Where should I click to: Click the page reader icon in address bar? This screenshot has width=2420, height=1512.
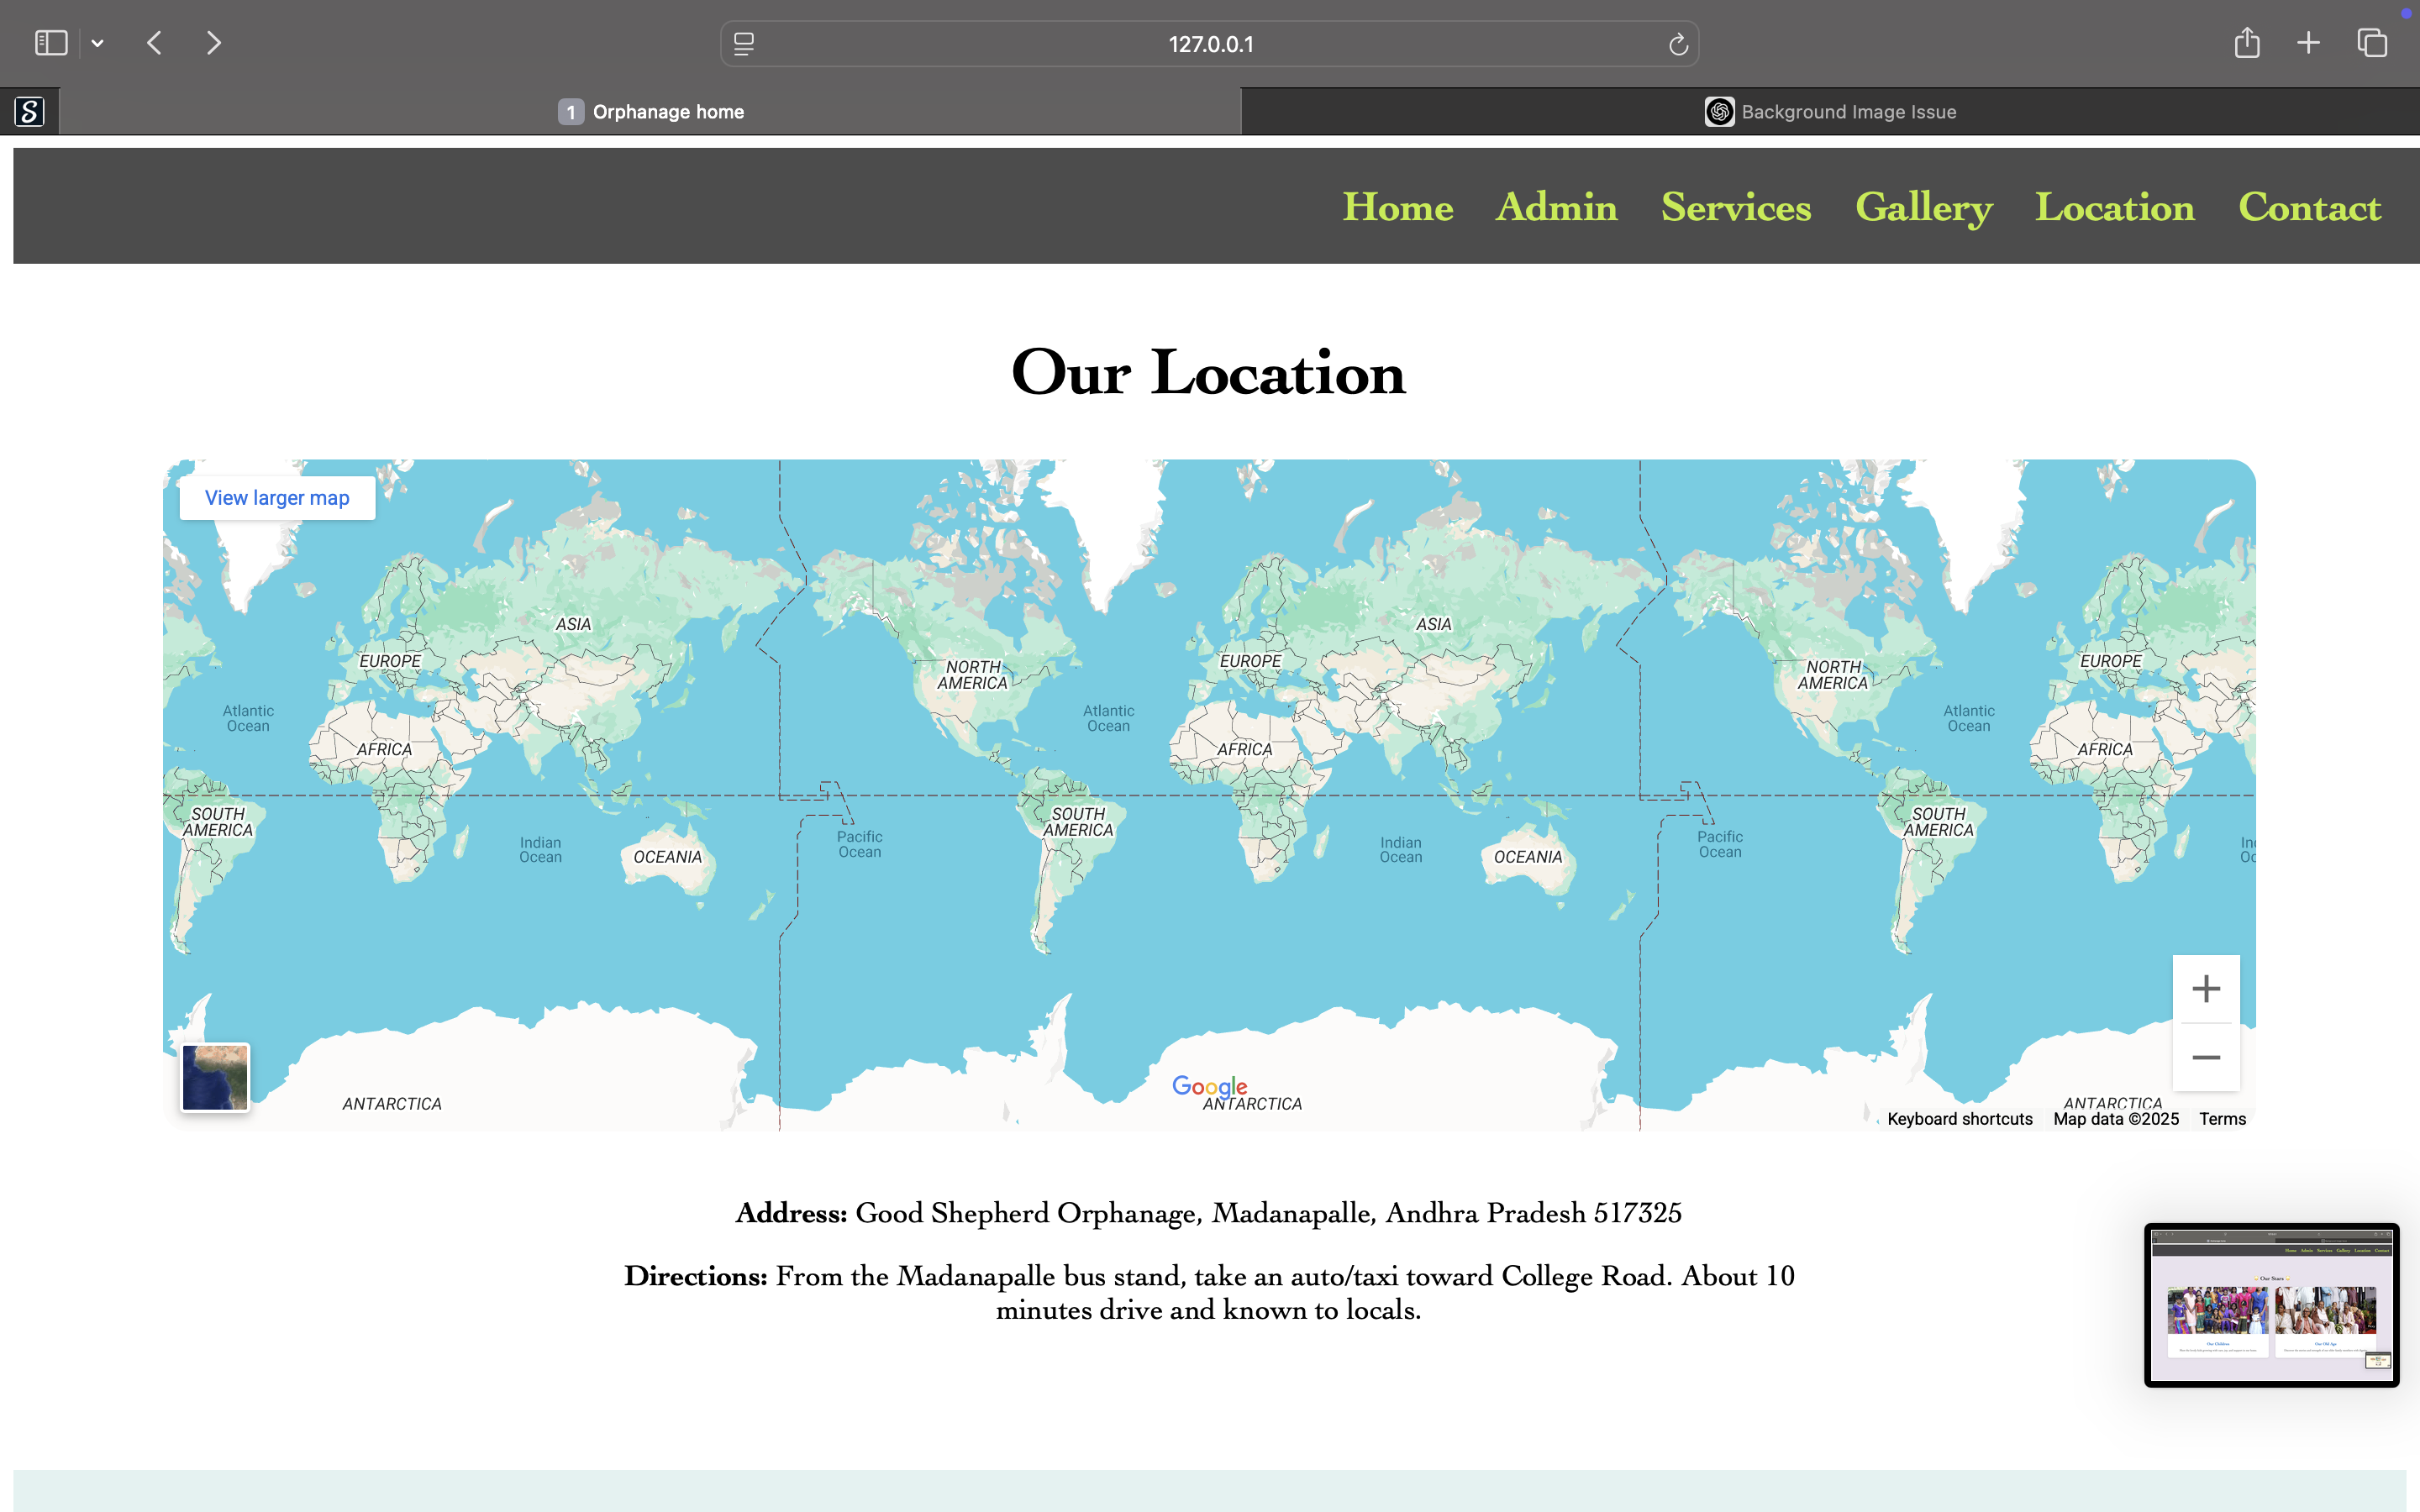[x=744, y=44]
